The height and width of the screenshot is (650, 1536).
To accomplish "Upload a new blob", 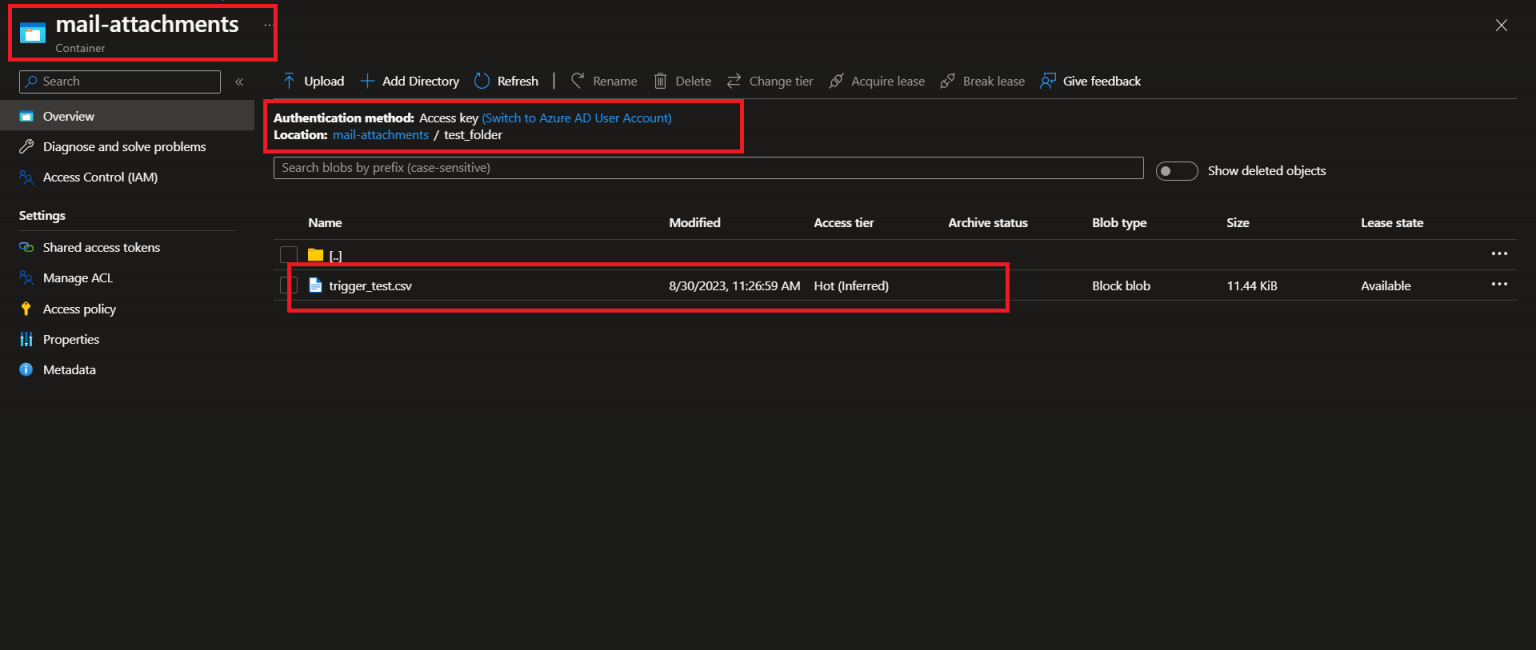I will click(x=312, y=81).
